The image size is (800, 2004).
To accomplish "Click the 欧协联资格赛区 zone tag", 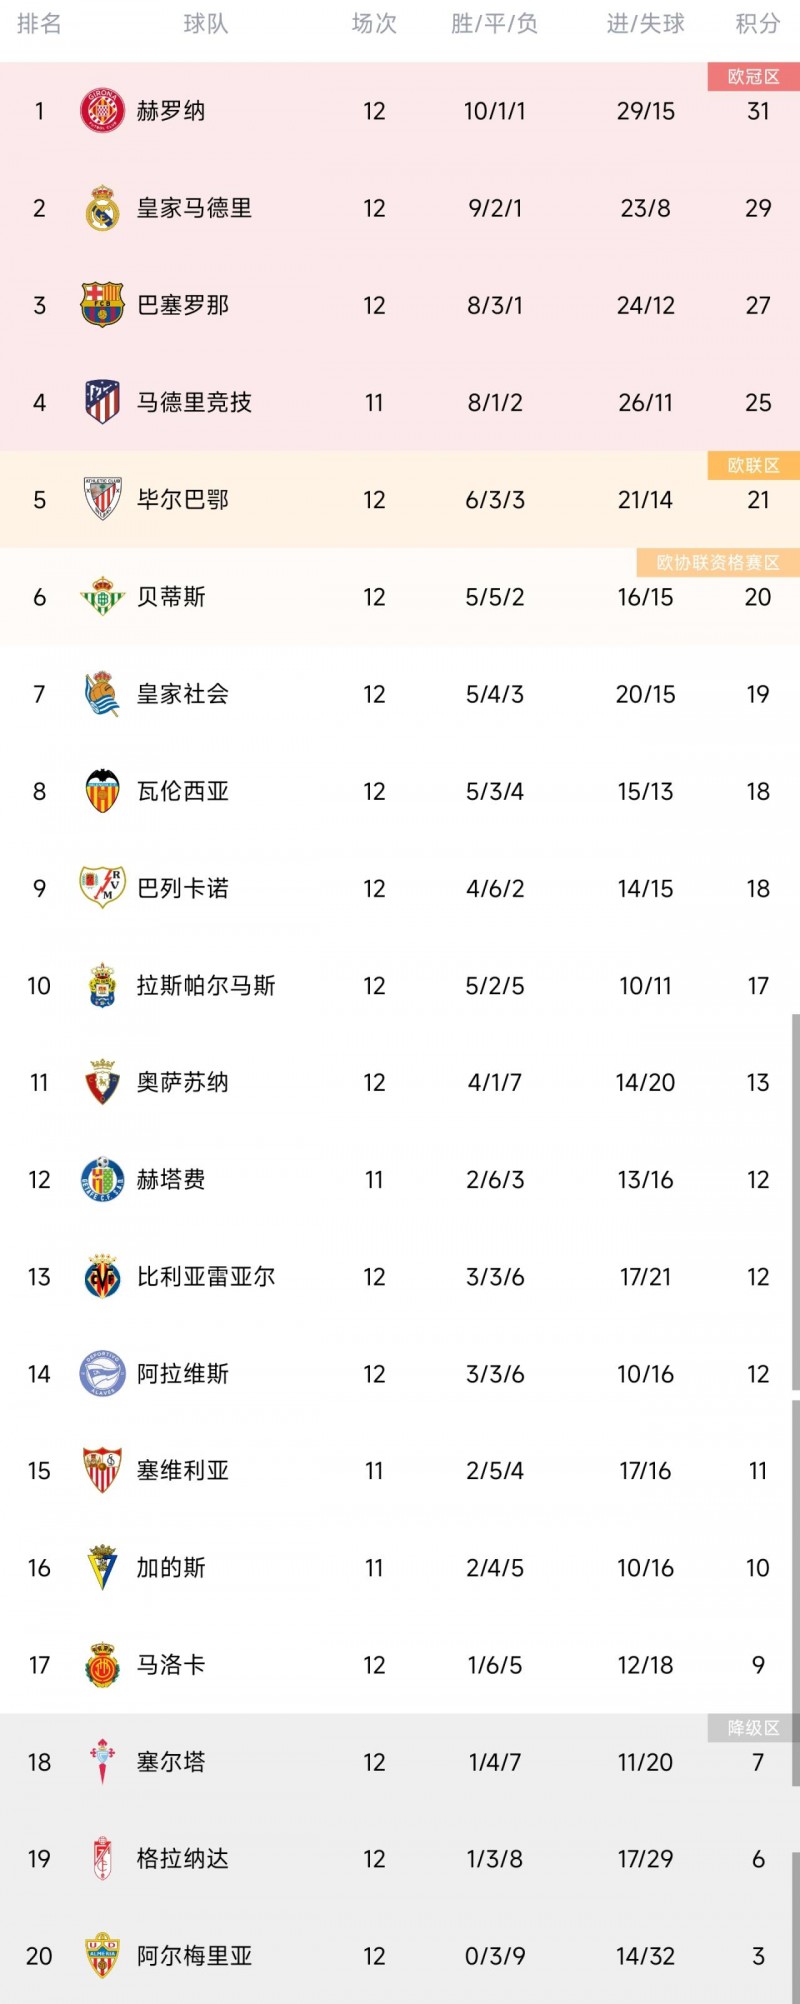I will [x=717, y=563].
